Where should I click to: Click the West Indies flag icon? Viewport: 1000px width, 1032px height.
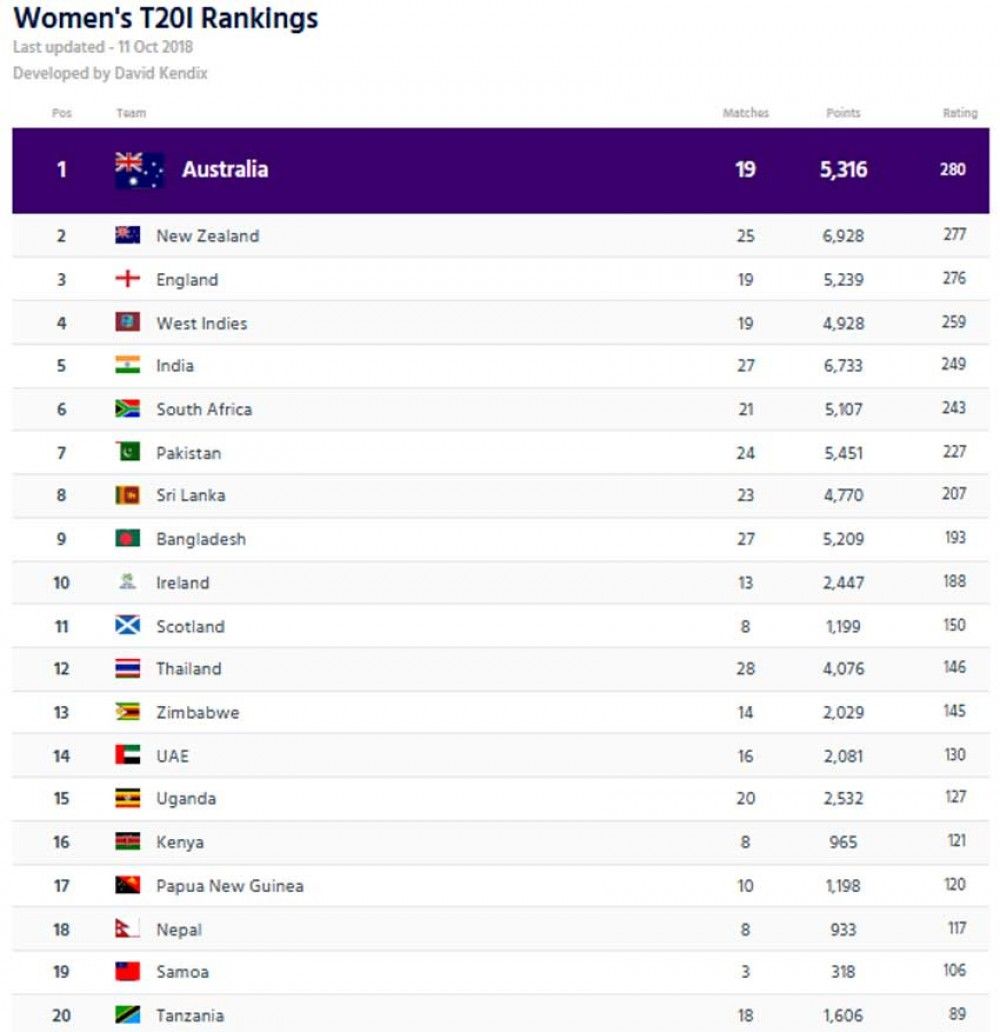(x=127, y=323)
